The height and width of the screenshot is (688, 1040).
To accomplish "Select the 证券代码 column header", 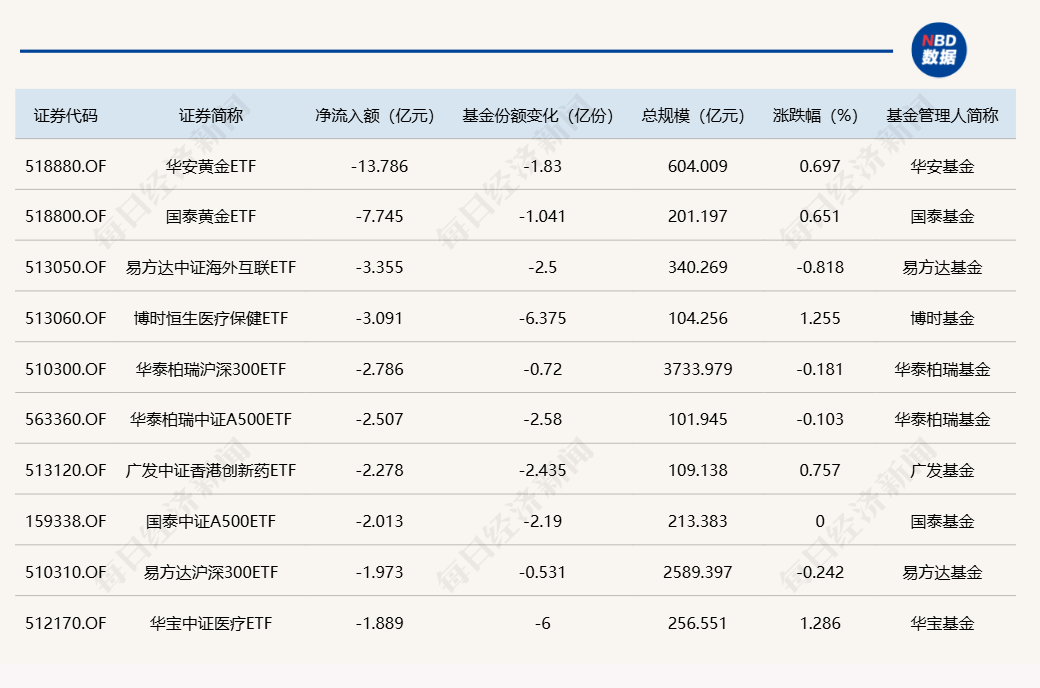I will tap(66, 115).
